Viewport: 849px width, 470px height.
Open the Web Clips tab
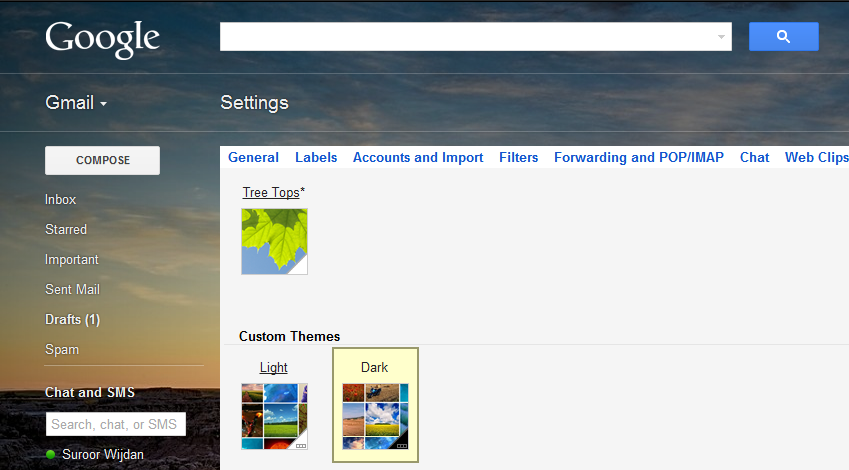pyautogui.click(x=817, y=158)
